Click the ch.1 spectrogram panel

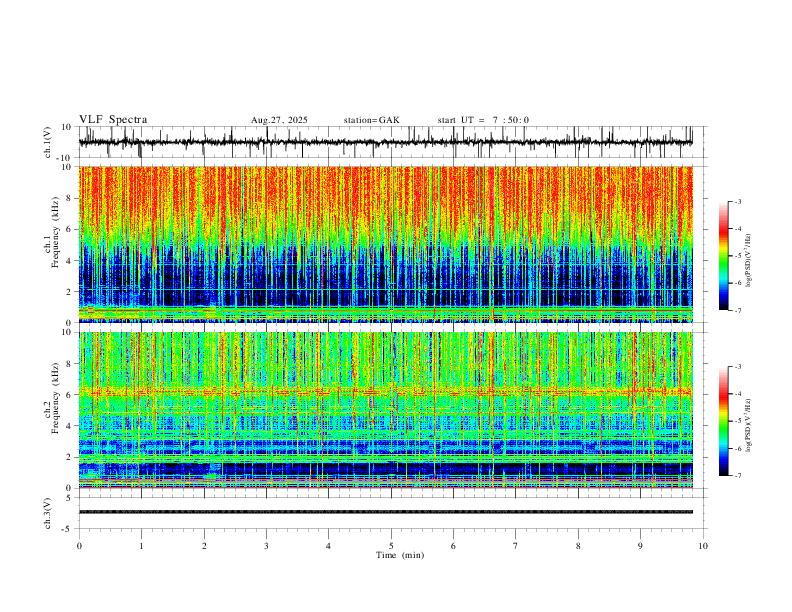coord(385,244)
